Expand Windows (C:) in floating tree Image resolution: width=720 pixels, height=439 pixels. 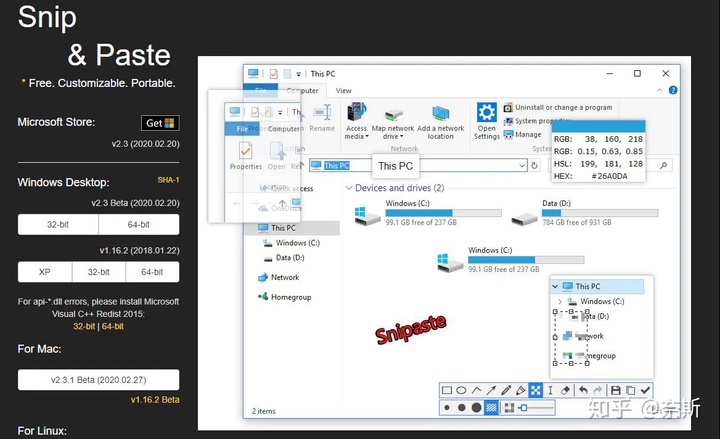560,302
